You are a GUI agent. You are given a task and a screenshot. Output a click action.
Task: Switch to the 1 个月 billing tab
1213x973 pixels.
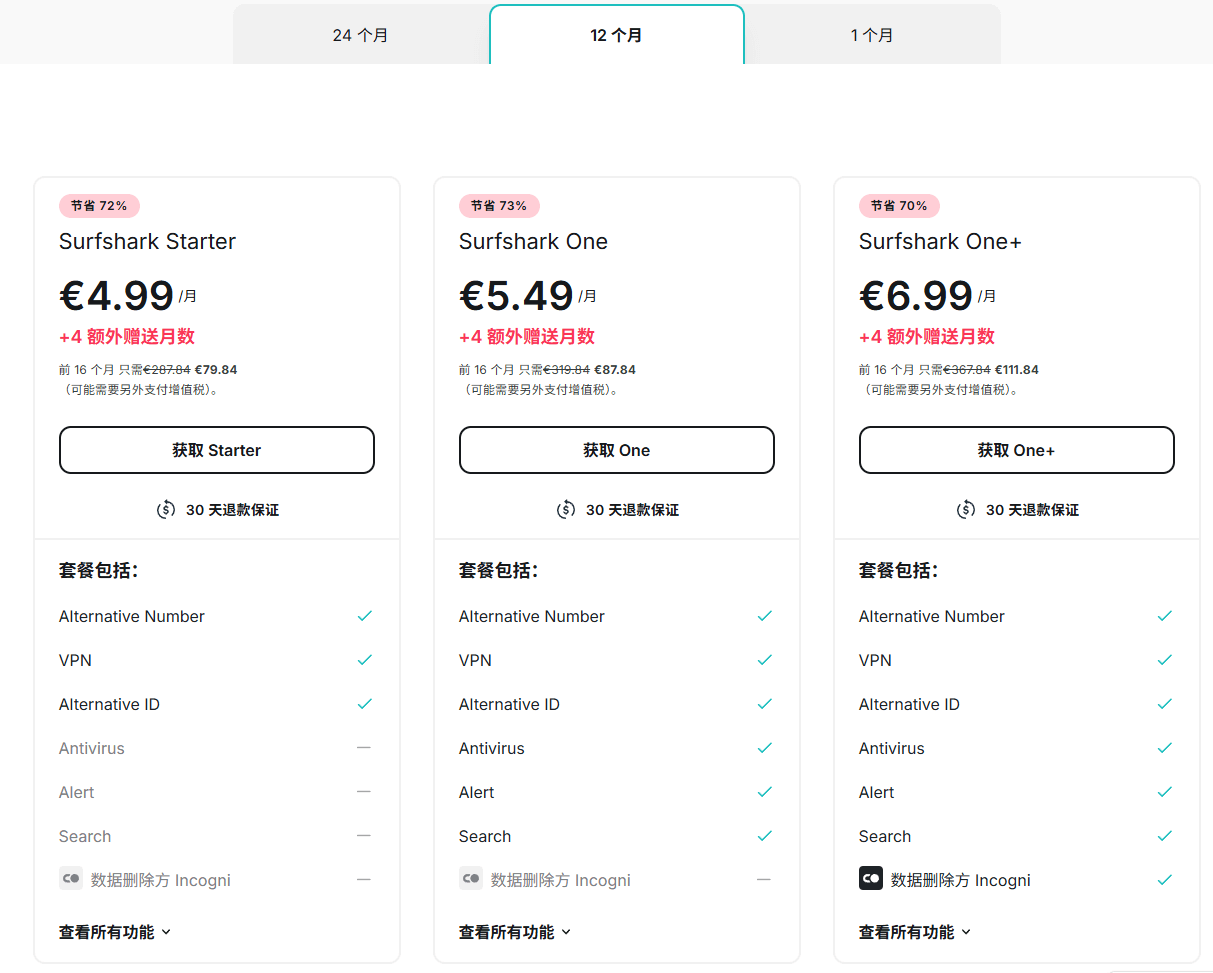(x=872, y=36)
